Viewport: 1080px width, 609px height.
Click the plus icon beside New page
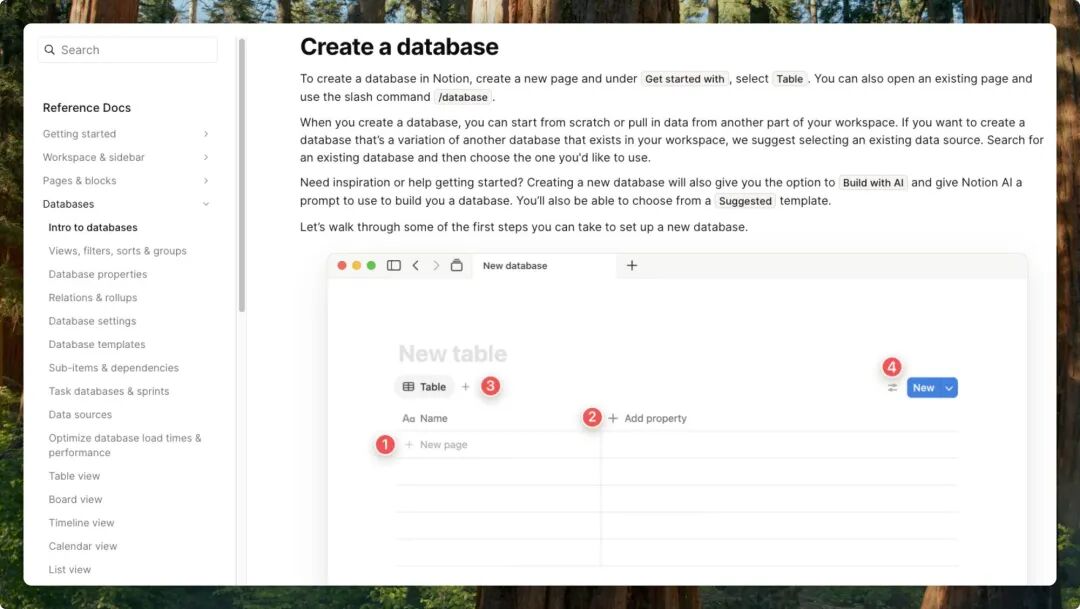409,444
